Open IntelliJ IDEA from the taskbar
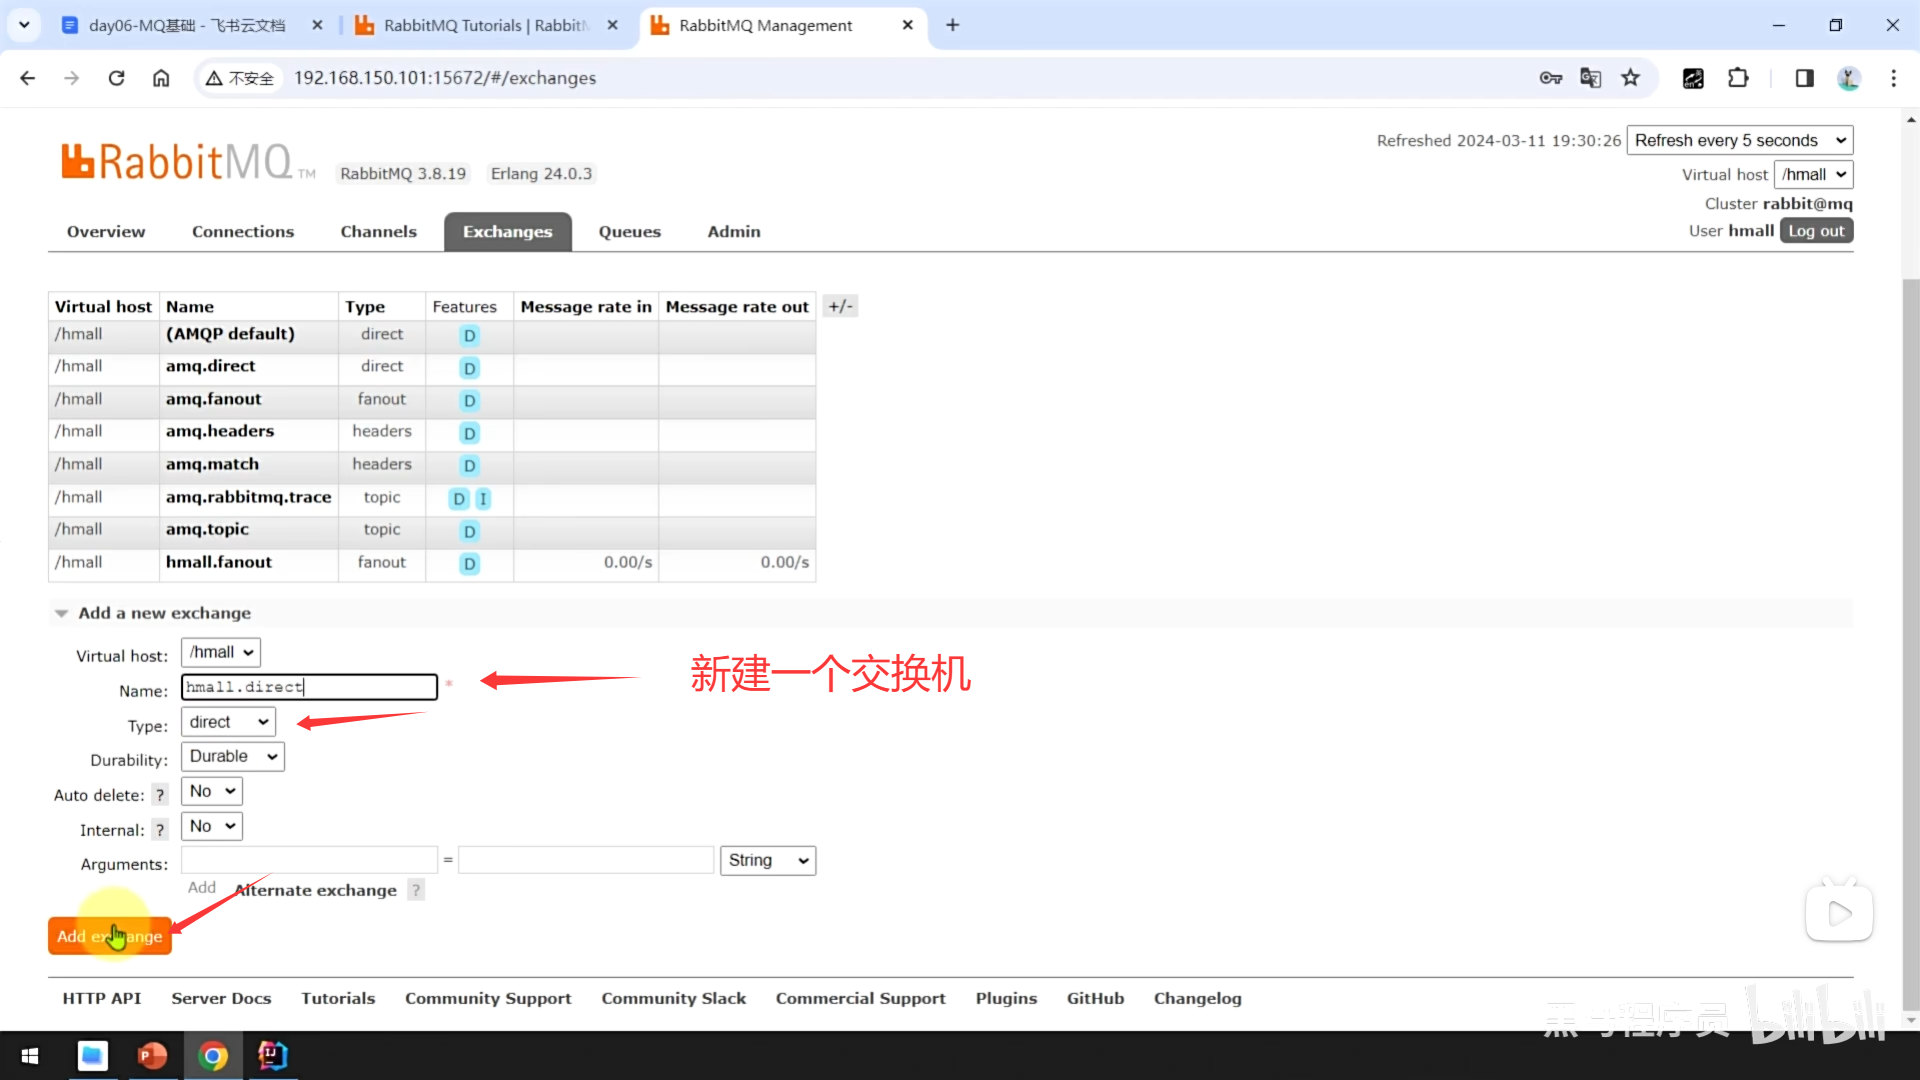Viewport: 1920px width, 1080px height. point(272,1055)
